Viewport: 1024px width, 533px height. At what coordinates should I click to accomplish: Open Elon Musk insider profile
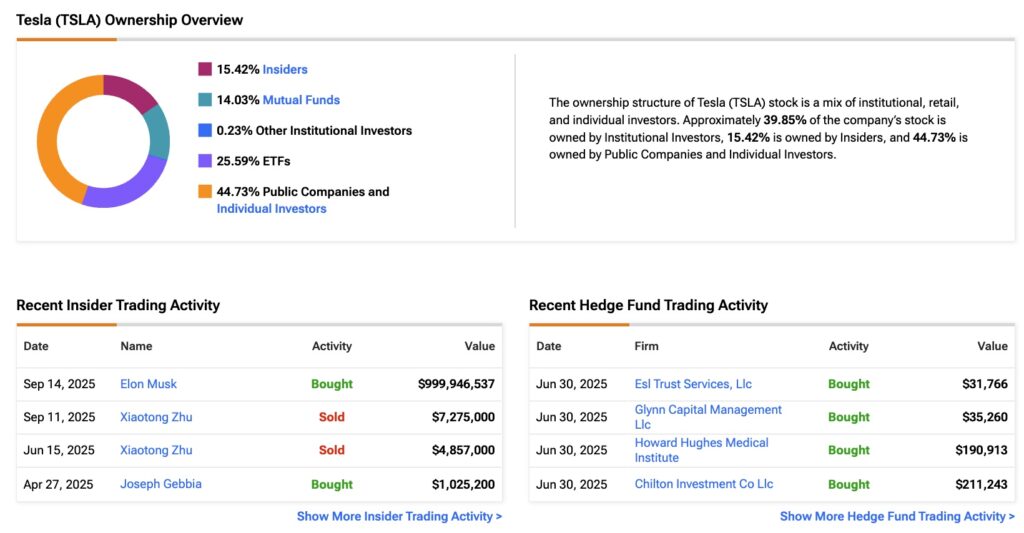[148, 384]
